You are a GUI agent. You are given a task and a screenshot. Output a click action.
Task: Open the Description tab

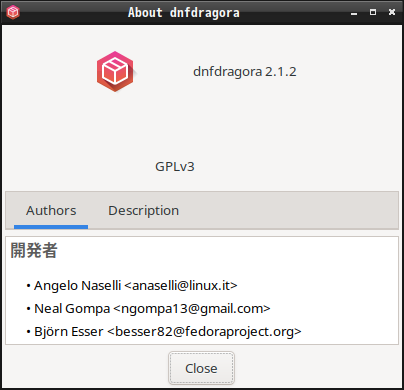tap(143, 211)
